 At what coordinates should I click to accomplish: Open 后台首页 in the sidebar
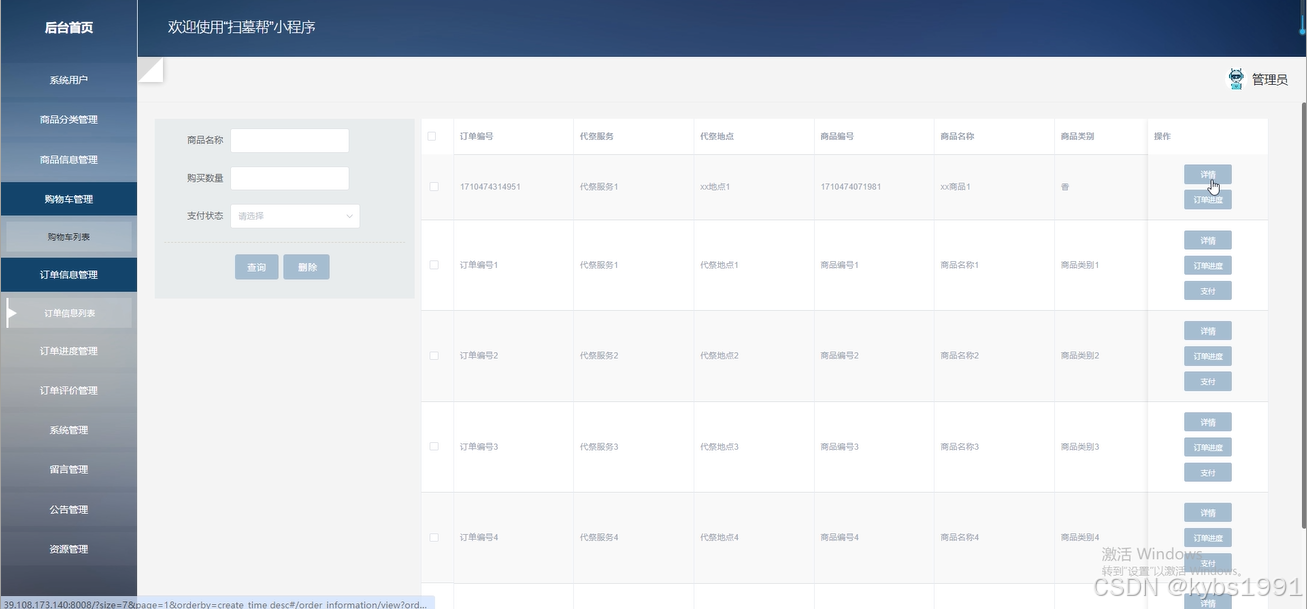pos(69,28)
